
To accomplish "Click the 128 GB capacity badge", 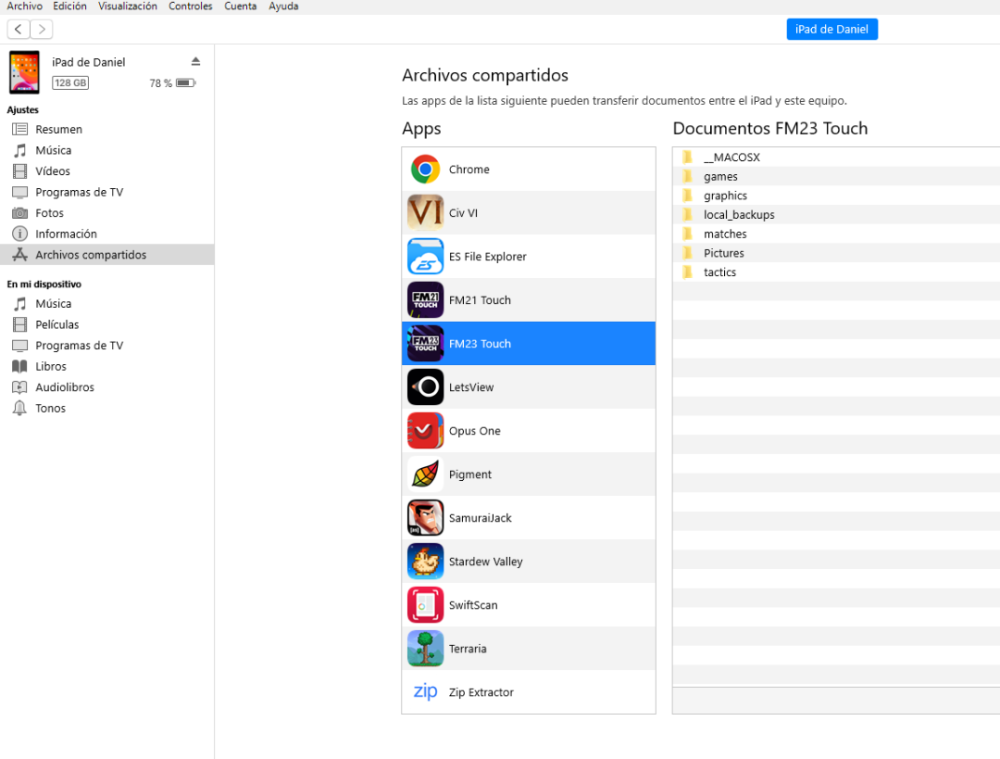I will click(x=70, y=83).
